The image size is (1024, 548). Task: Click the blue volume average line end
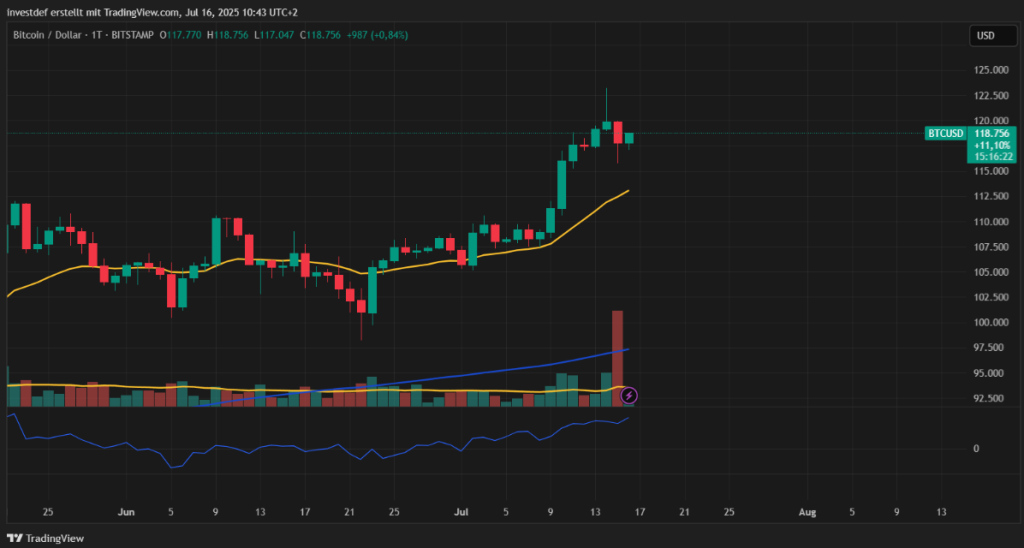627,349
